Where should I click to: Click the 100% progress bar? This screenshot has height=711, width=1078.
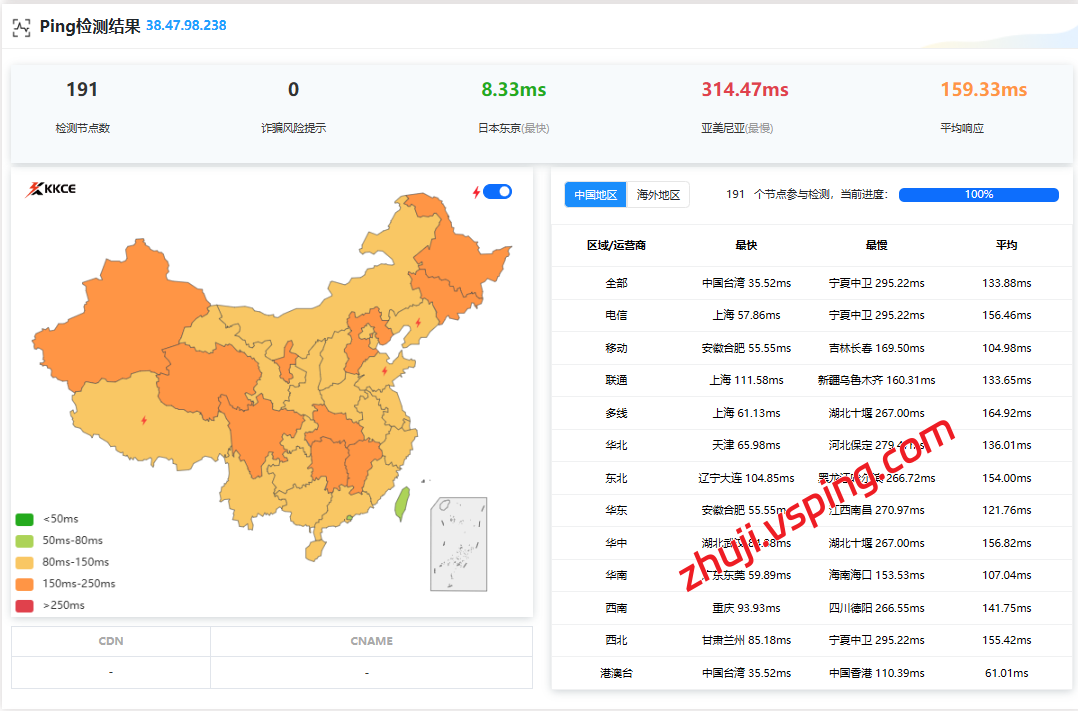click(x=978, y=195)
